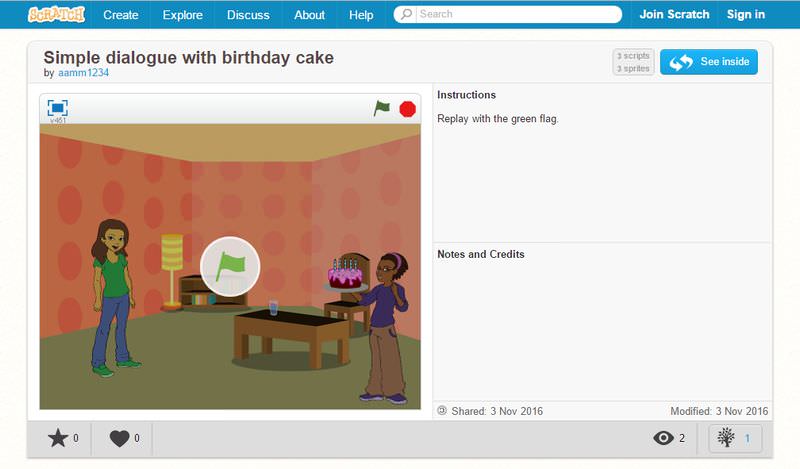Open the Sign in link
This screenshot has height=469, width=800.
click(746, 14)
